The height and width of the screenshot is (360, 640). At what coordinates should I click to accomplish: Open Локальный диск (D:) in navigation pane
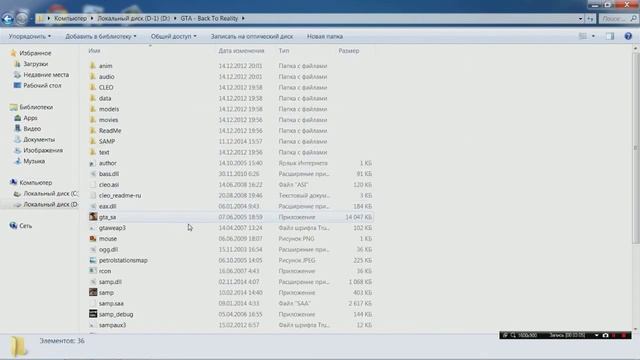click(x=50, y=204)
